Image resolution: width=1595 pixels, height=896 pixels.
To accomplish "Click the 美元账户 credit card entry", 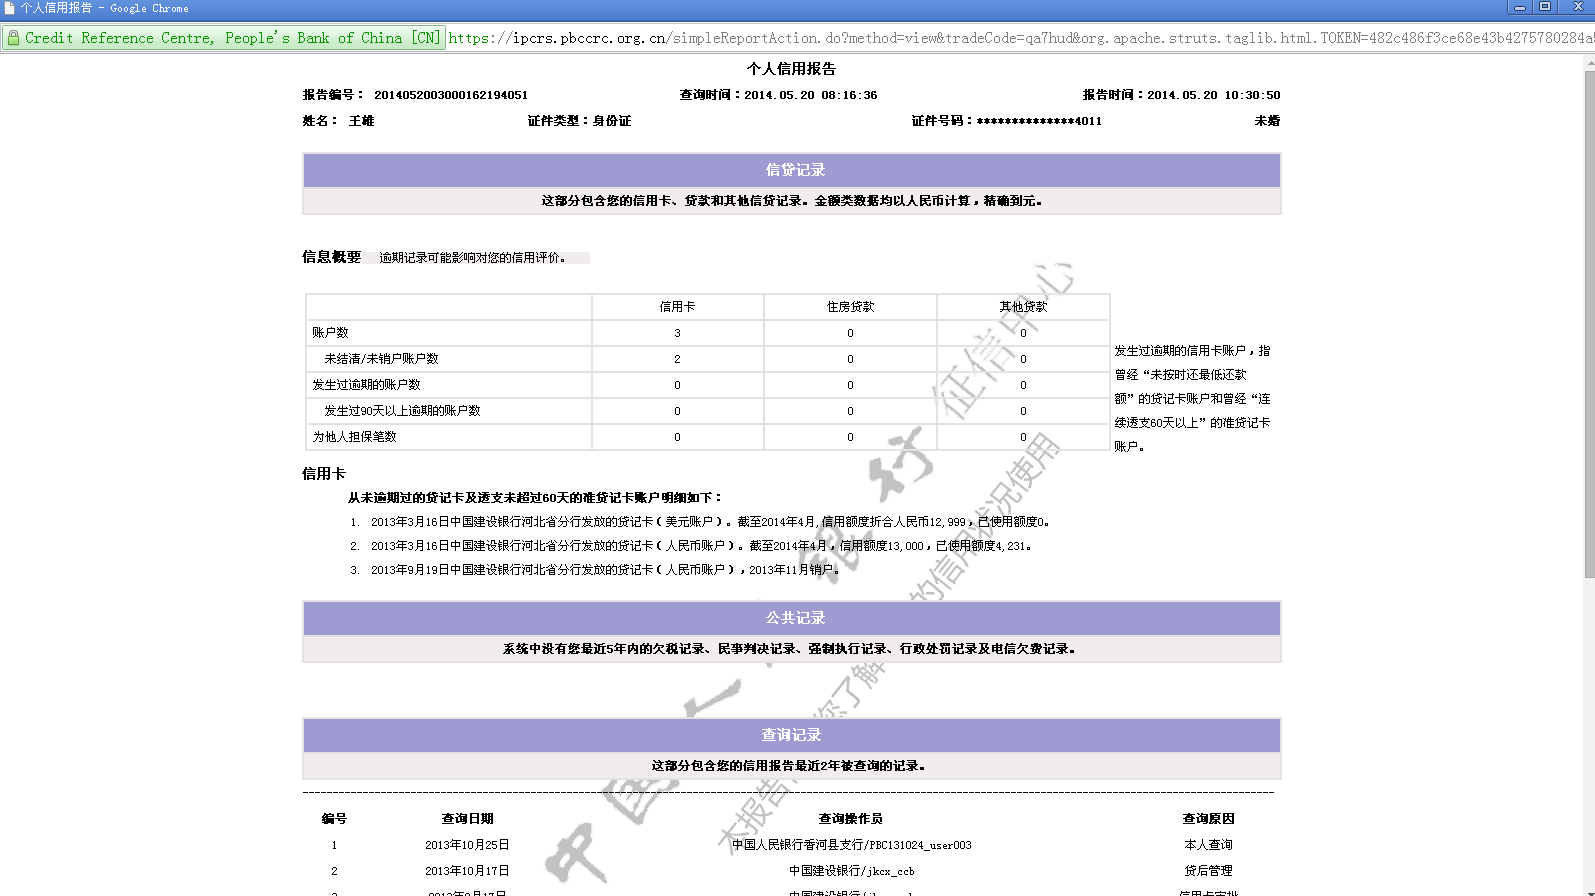I will pyautogui.click(x=710, y=522).
